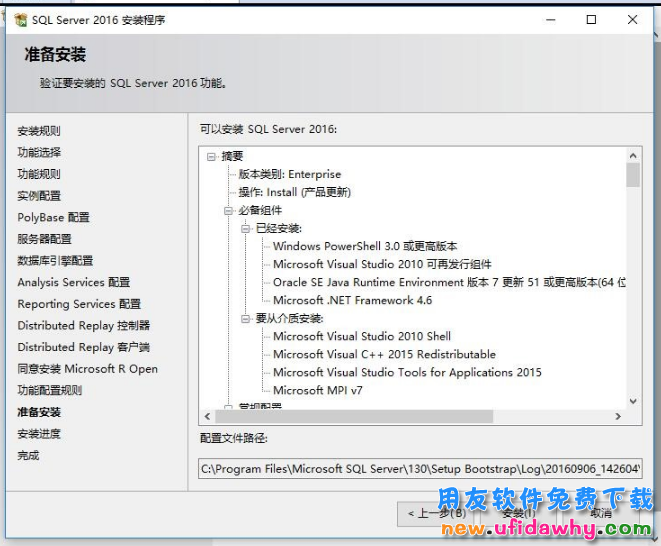Open PolyBase 配置 step
The width and height of the screenshot is (661, 546).
(x=53, y=217)
